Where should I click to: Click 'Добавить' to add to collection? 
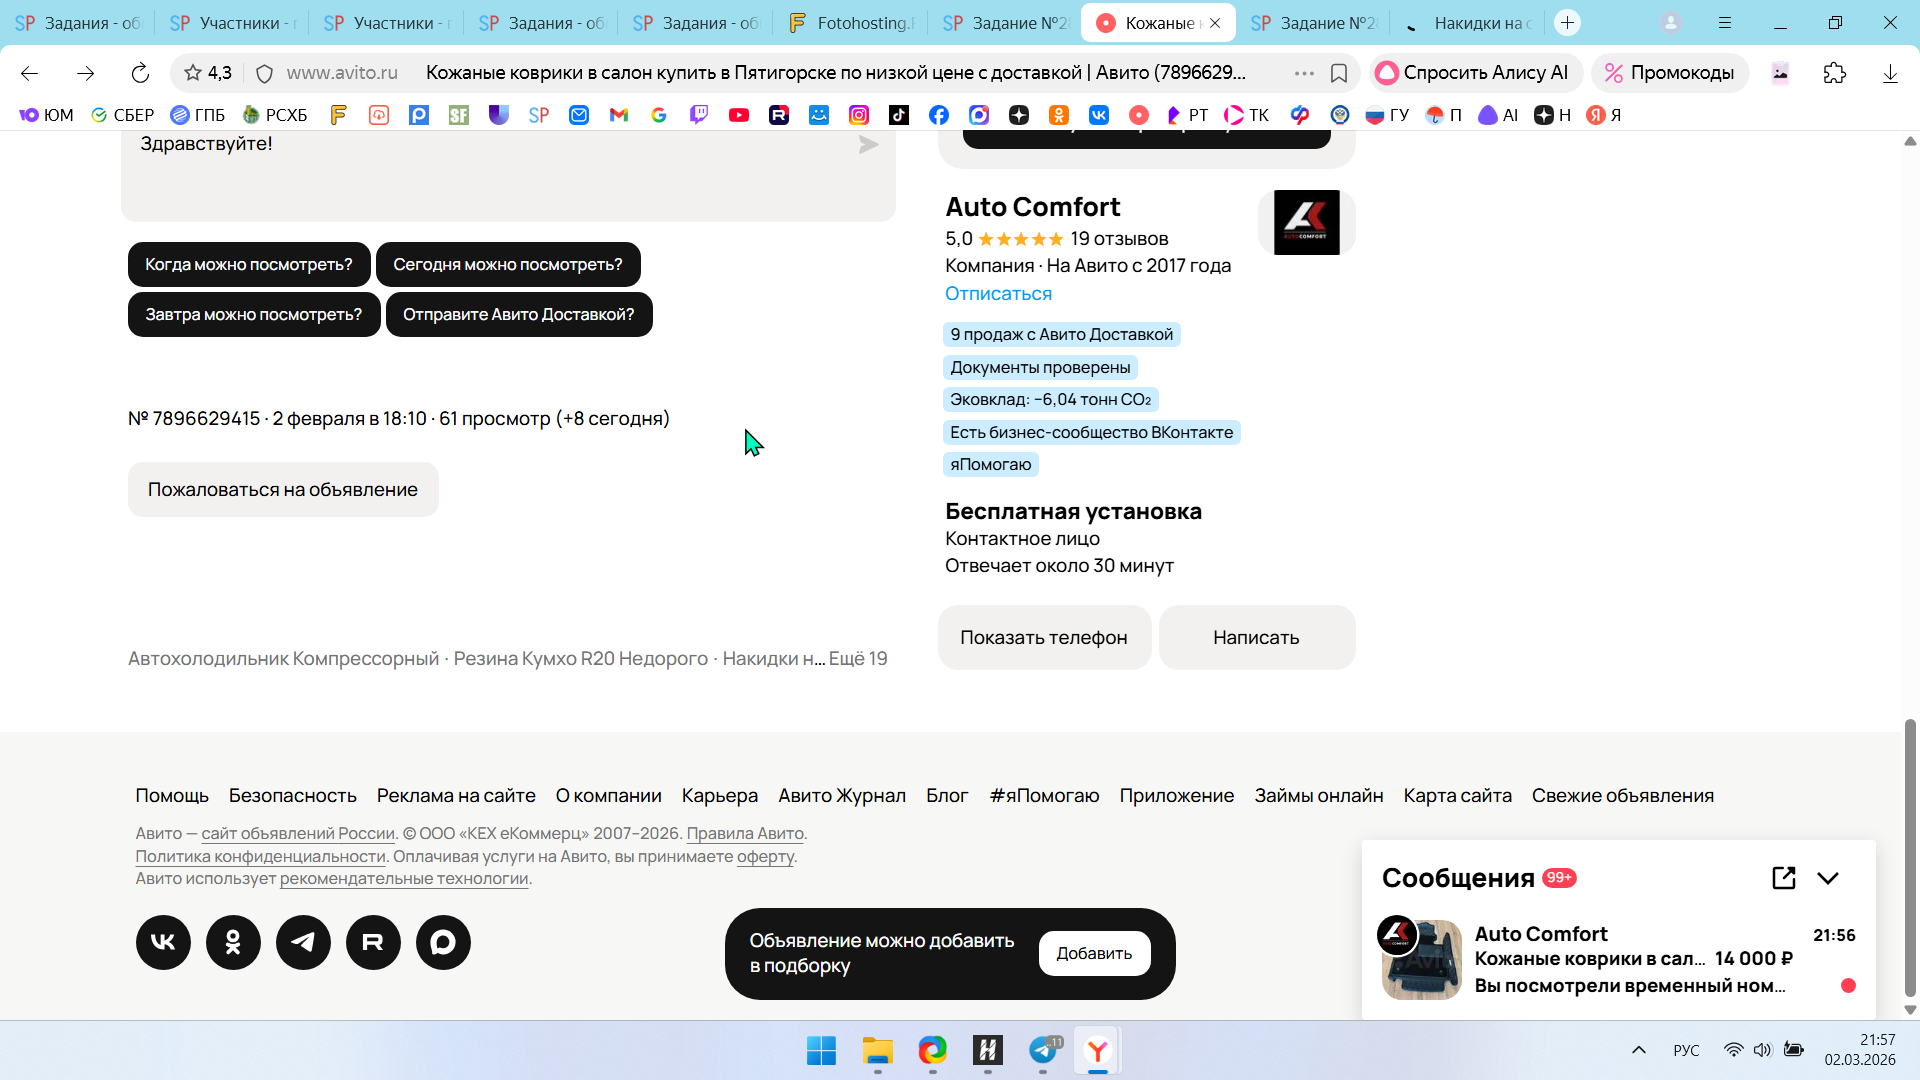click(1094, 953)
